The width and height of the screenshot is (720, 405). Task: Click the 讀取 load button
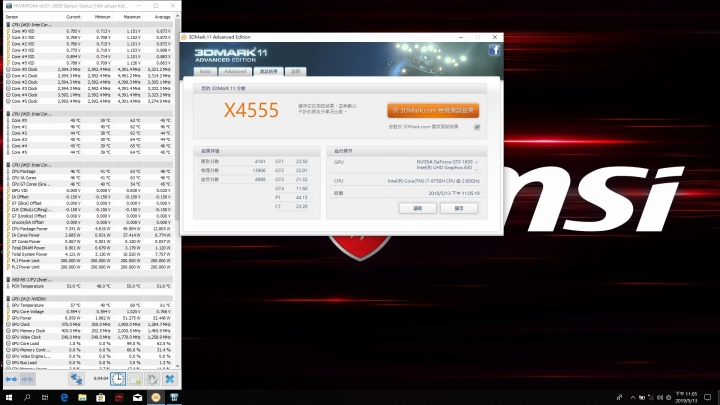pyautogui.click(x=417, y=208)
